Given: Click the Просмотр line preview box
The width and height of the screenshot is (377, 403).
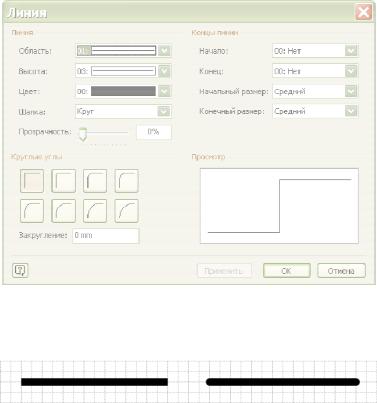Looking at the screenshot, I should (279, 206).
